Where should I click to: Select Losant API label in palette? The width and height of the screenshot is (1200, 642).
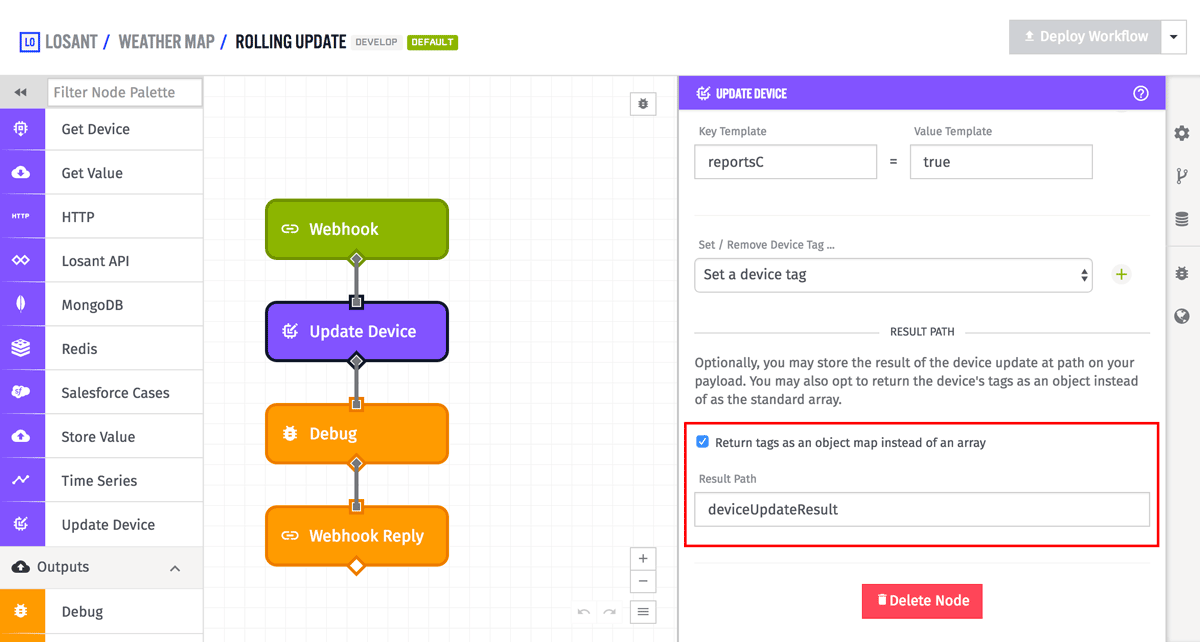(x=96, y=261)
